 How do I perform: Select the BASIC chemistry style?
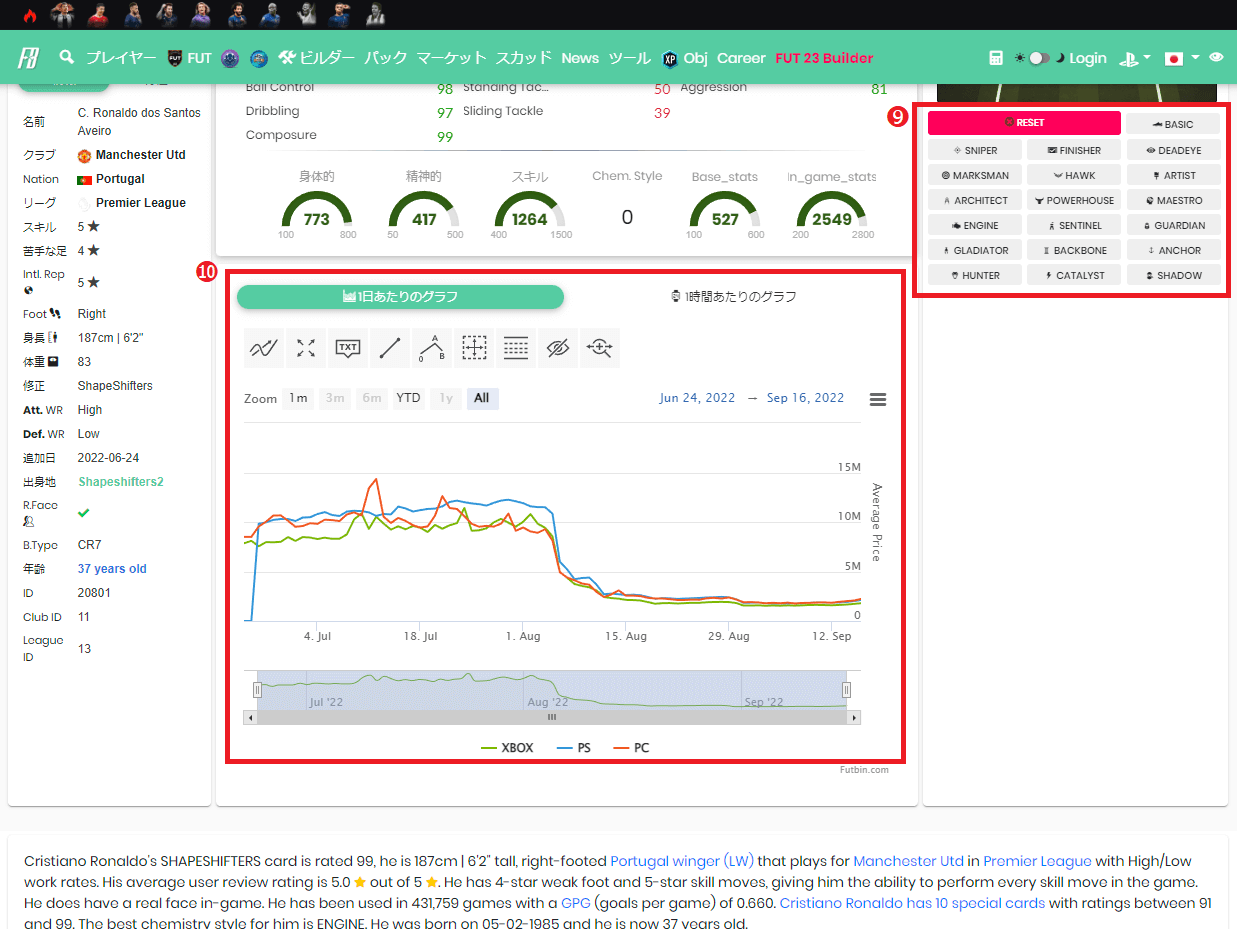[1173, 125]
